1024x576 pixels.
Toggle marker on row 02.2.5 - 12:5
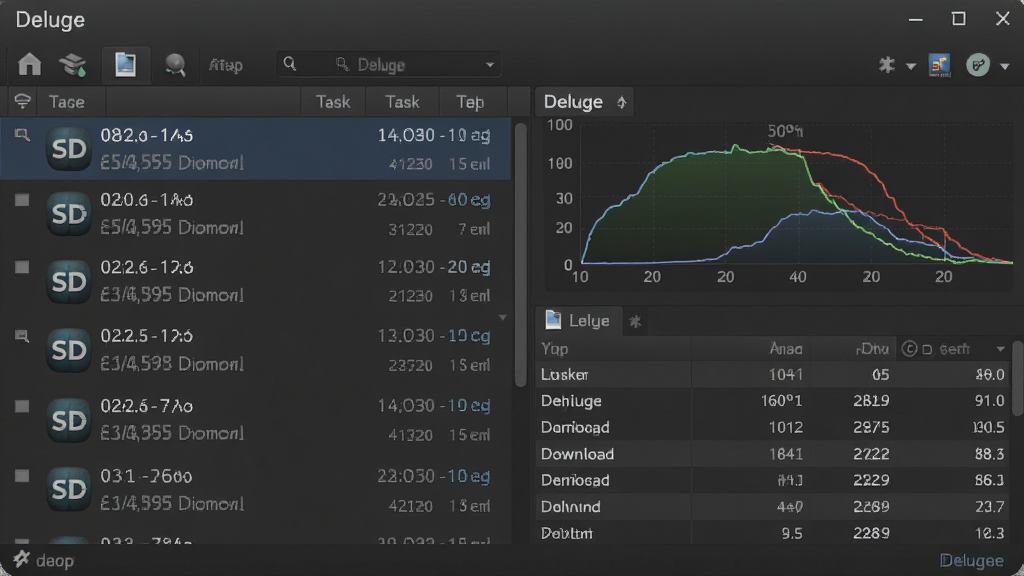click(22, 336)
